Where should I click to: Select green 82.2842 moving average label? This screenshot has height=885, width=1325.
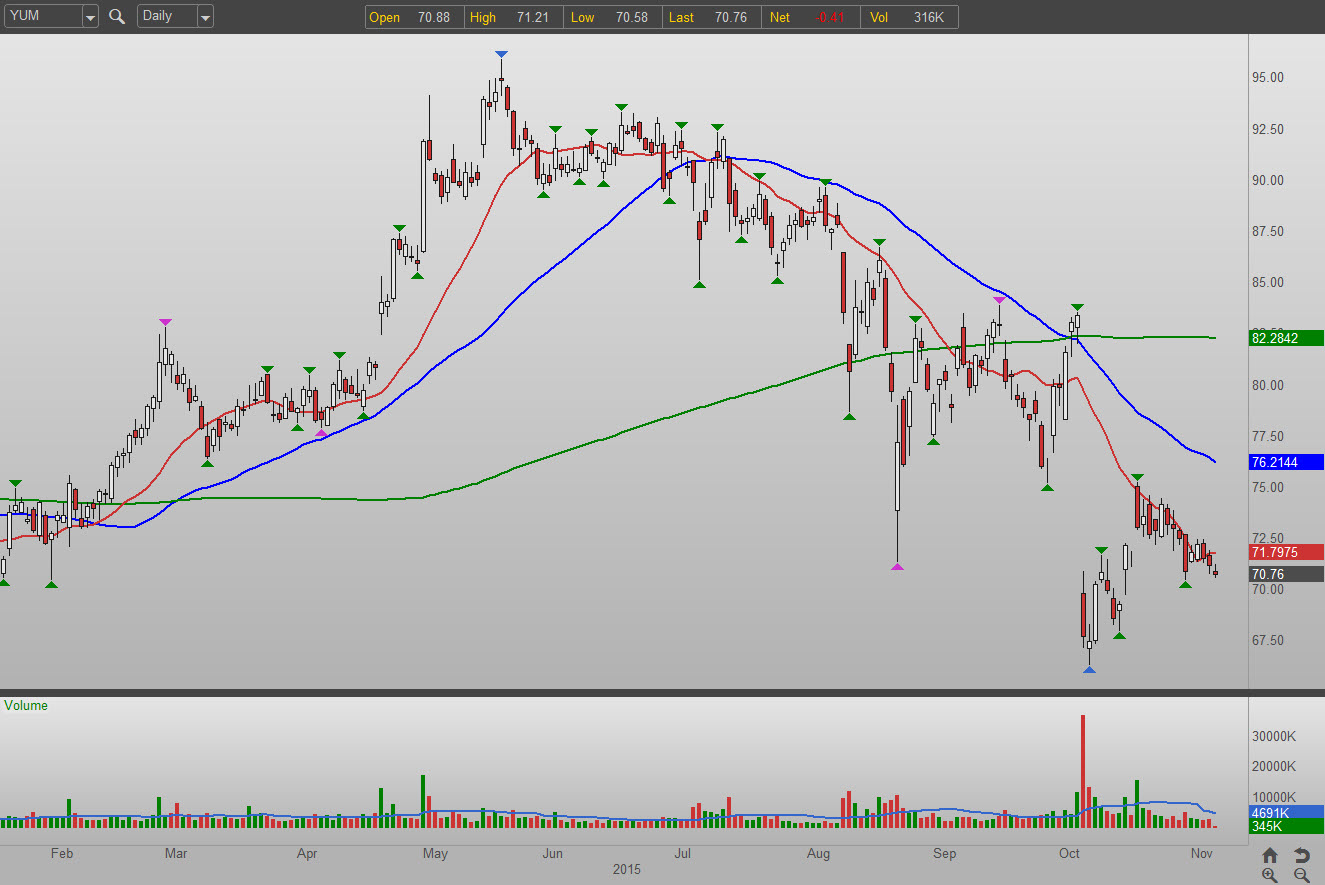click(1286, 338)
